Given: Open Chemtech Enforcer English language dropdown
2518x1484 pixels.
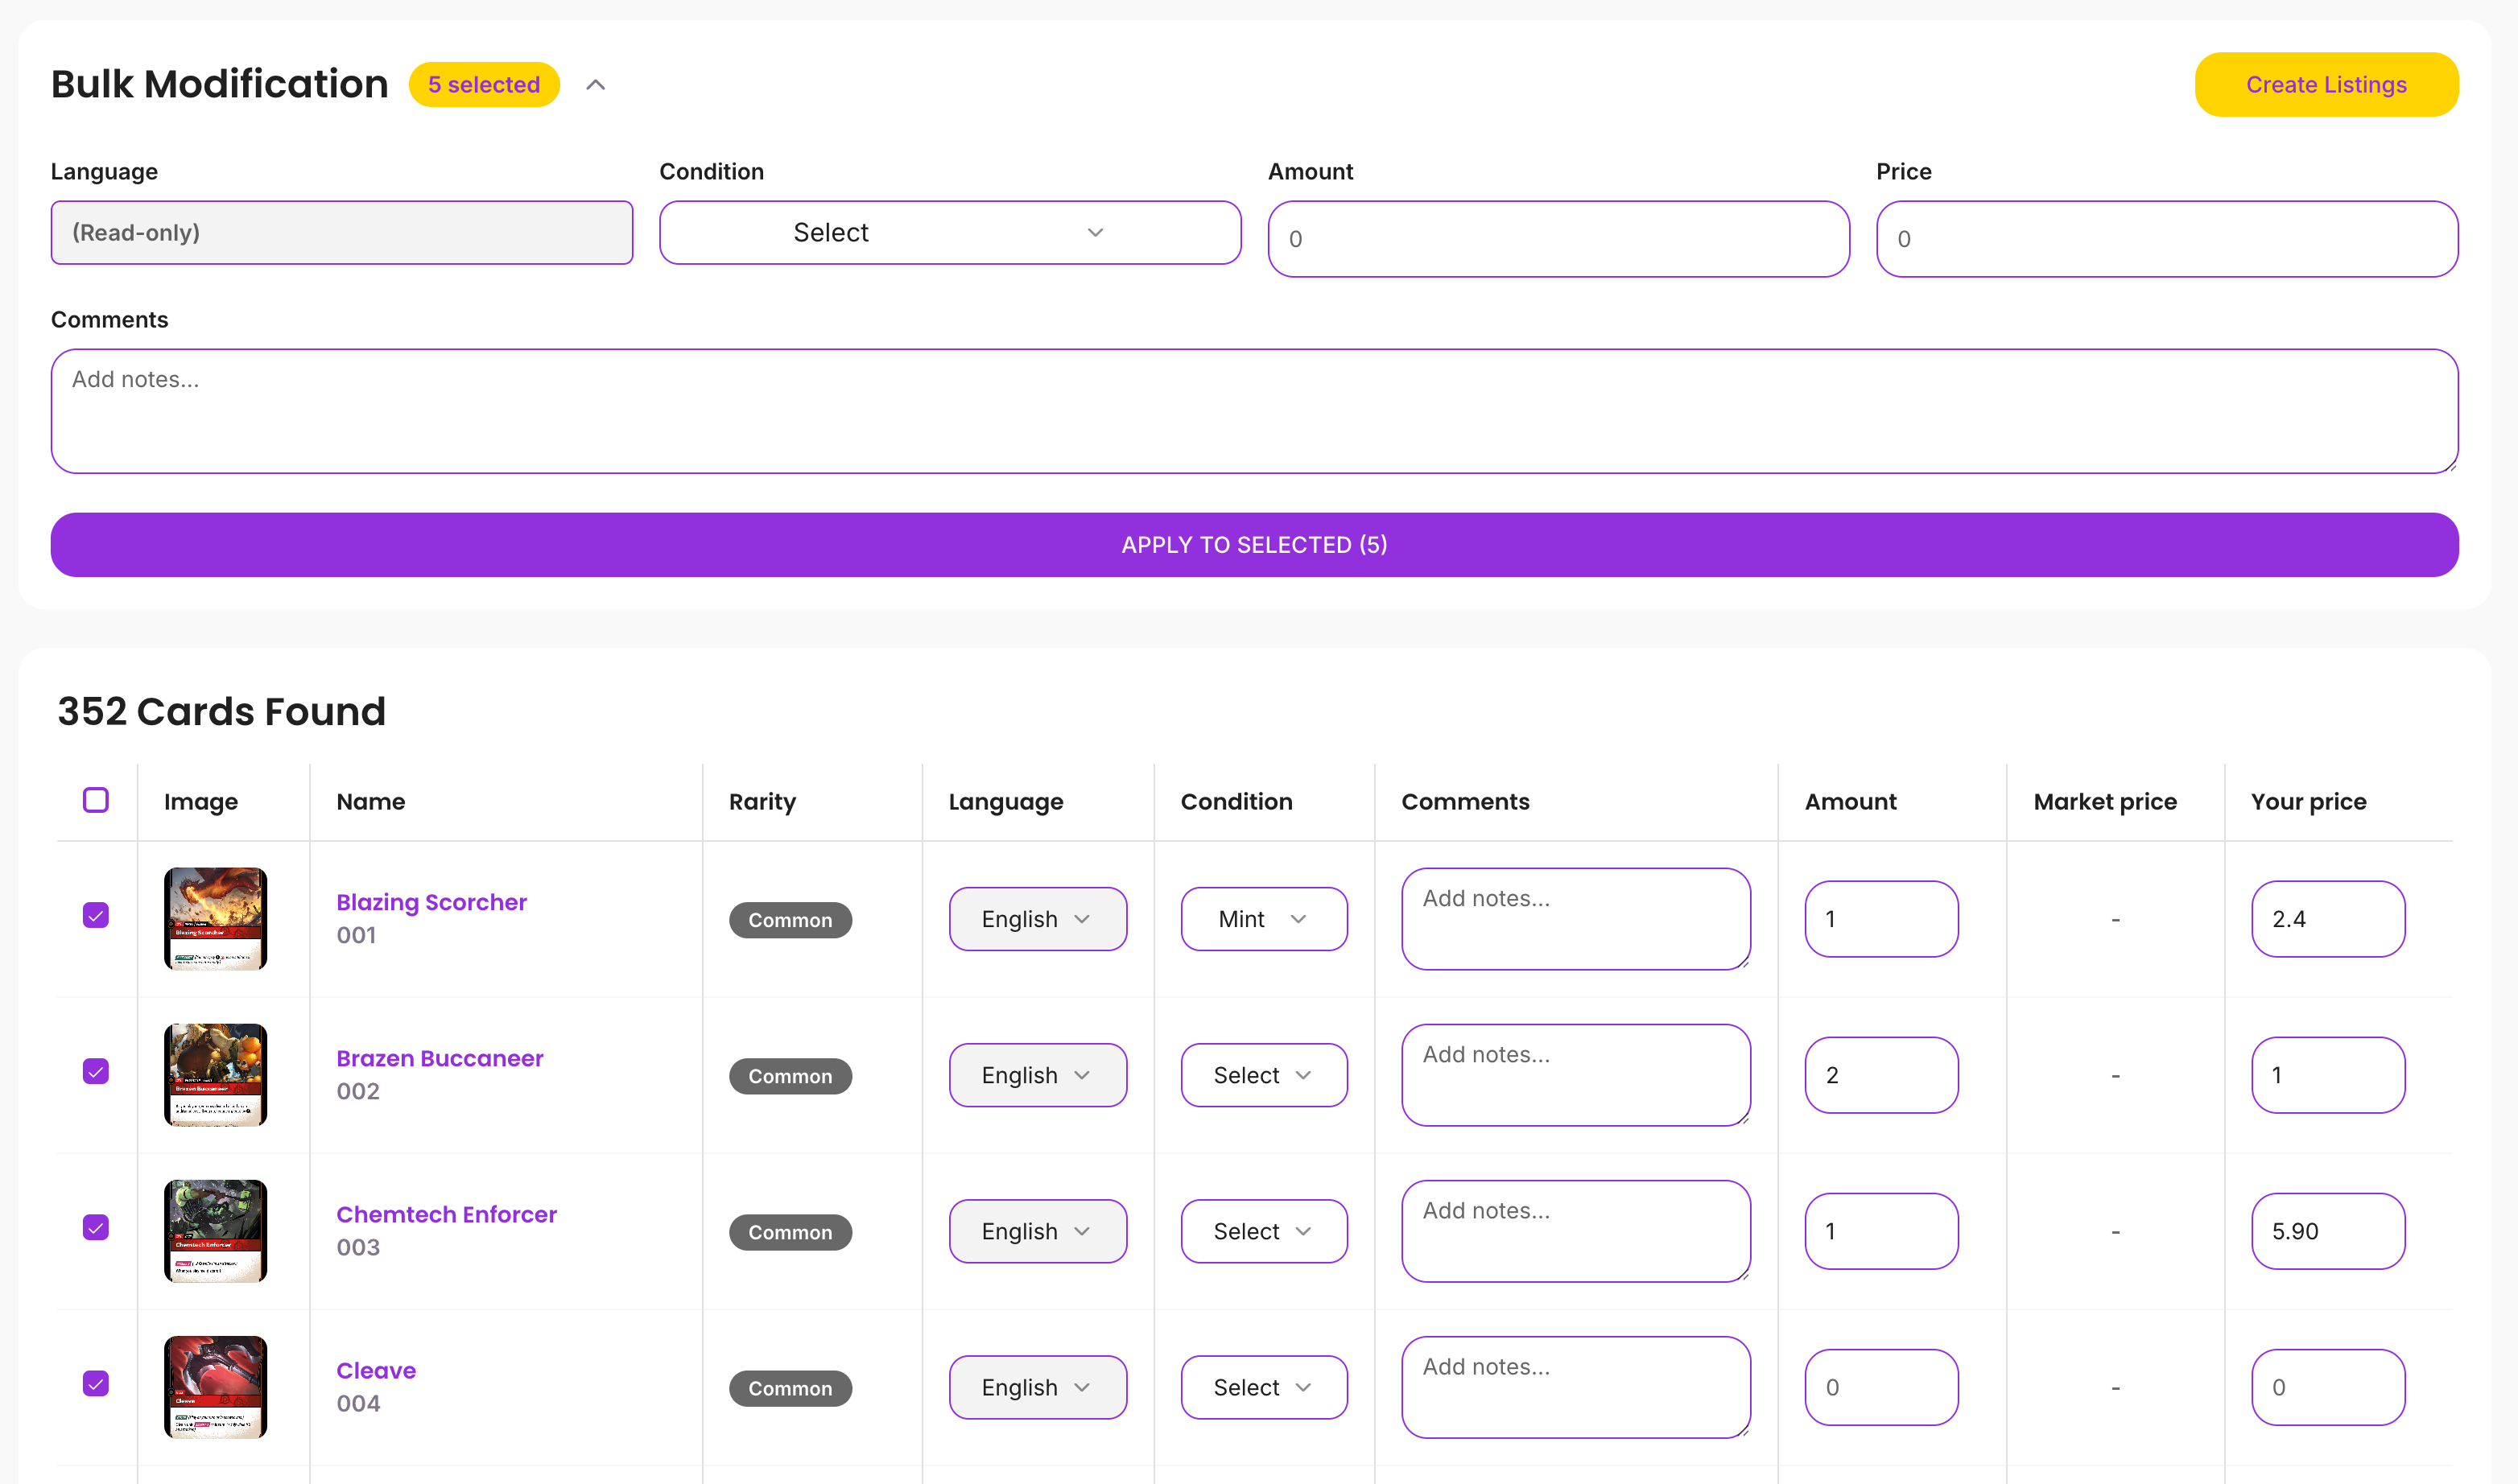Looking at the screenshot, I should [1037, 1231].
